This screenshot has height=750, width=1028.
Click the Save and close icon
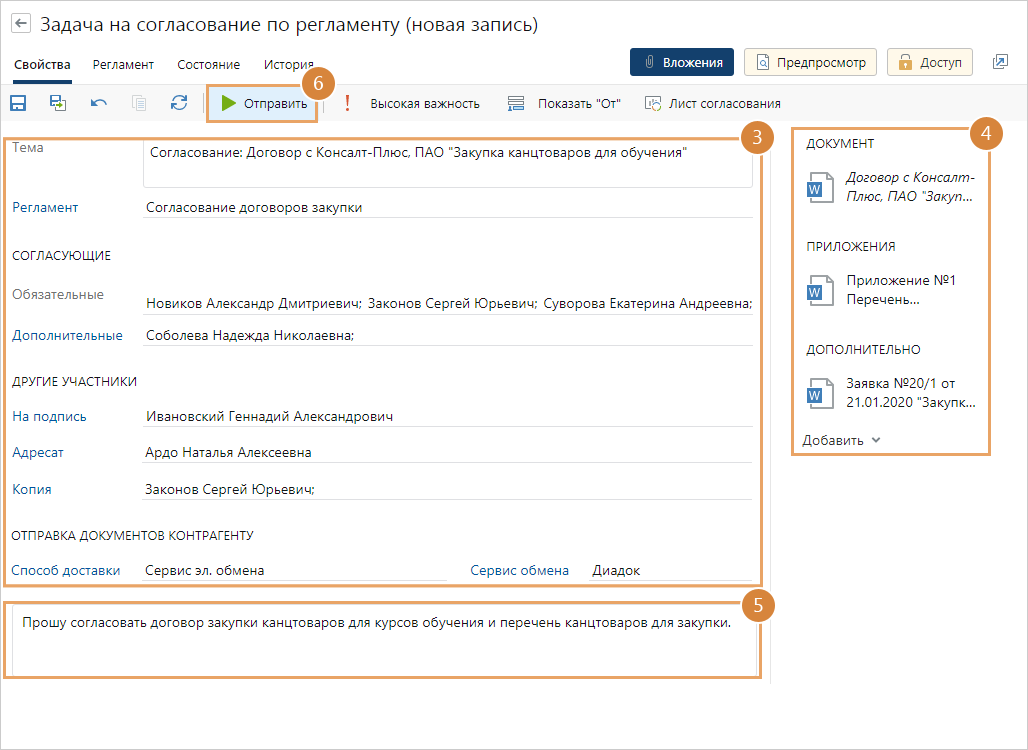pyautogui.click(x=58, y=103)
